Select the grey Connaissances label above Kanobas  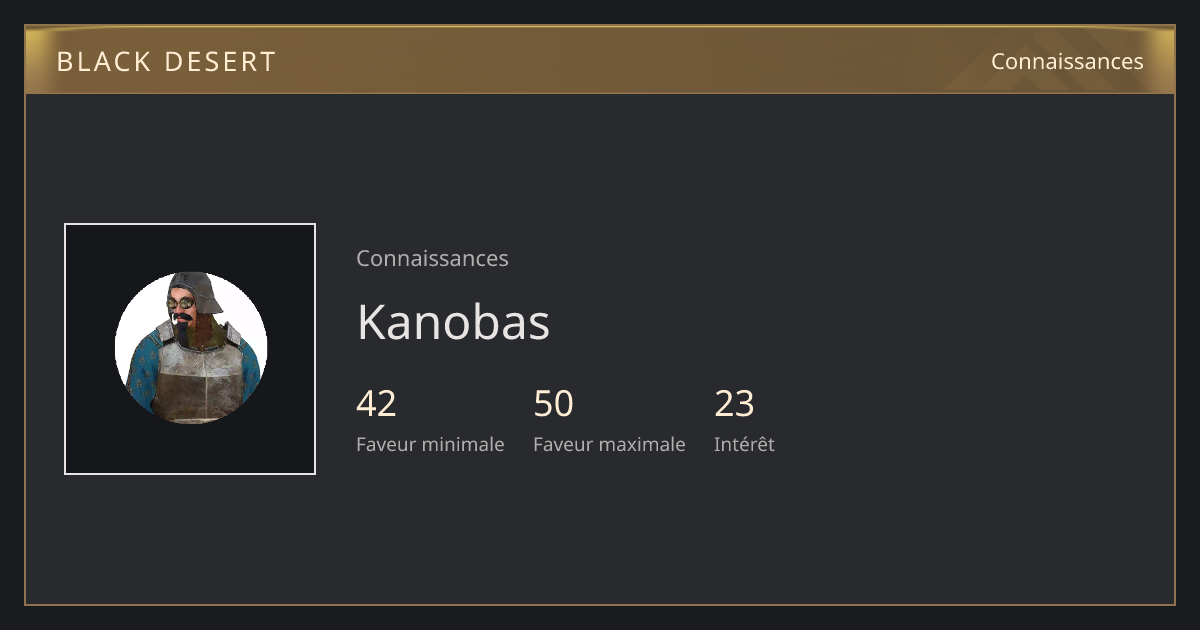pyautogui.click(x=432, y=258)
